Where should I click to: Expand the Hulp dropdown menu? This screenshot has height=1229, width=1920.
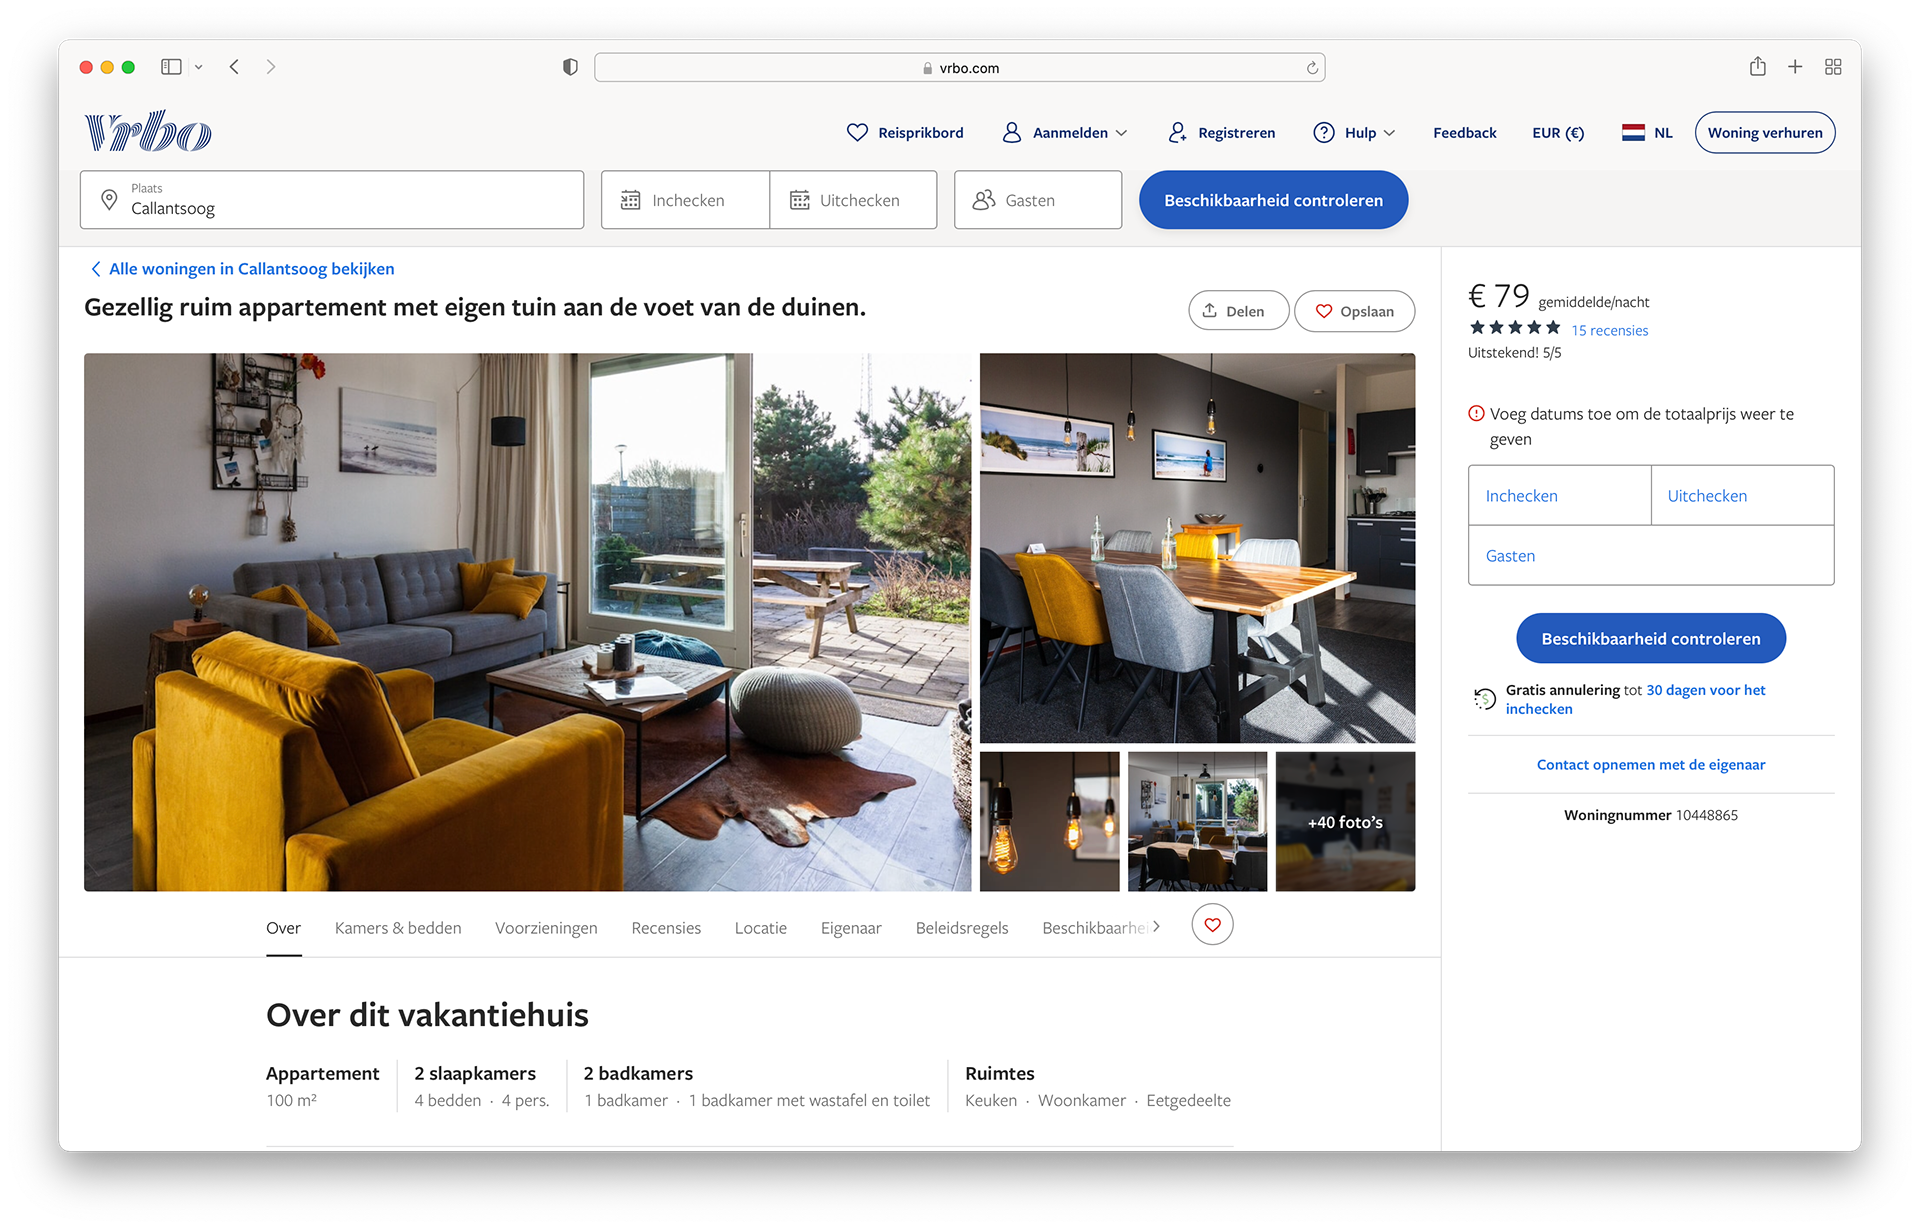[1355, 132]
